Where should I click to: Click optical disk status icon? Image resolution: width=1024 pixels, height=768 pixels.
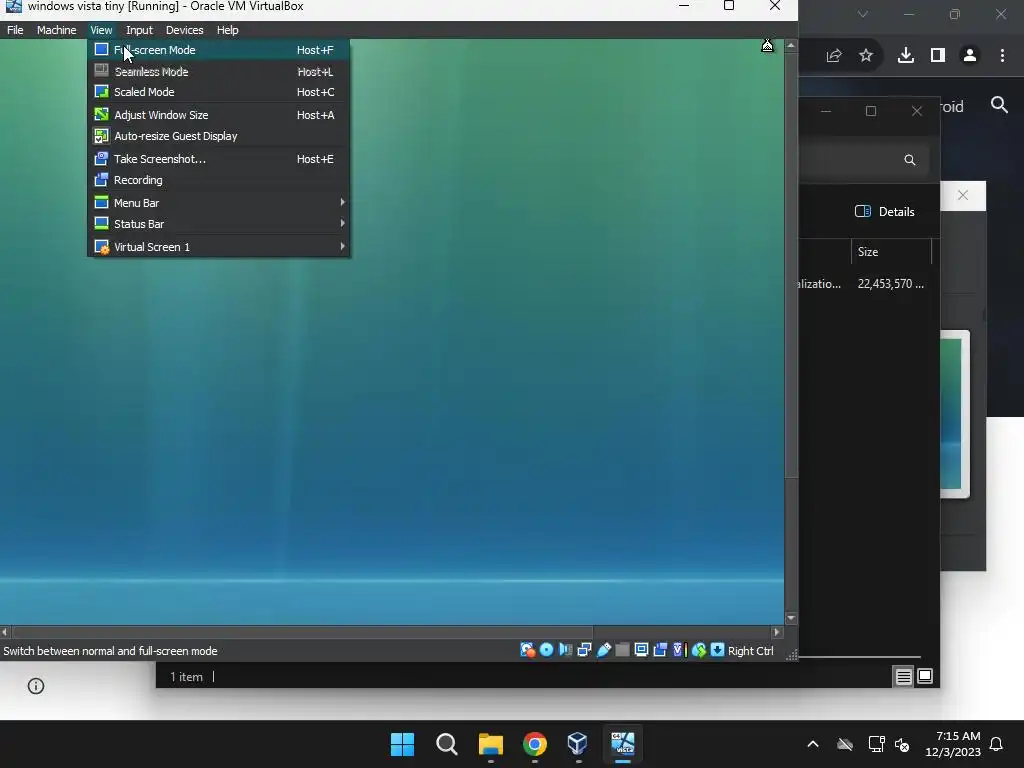(547, 650)
